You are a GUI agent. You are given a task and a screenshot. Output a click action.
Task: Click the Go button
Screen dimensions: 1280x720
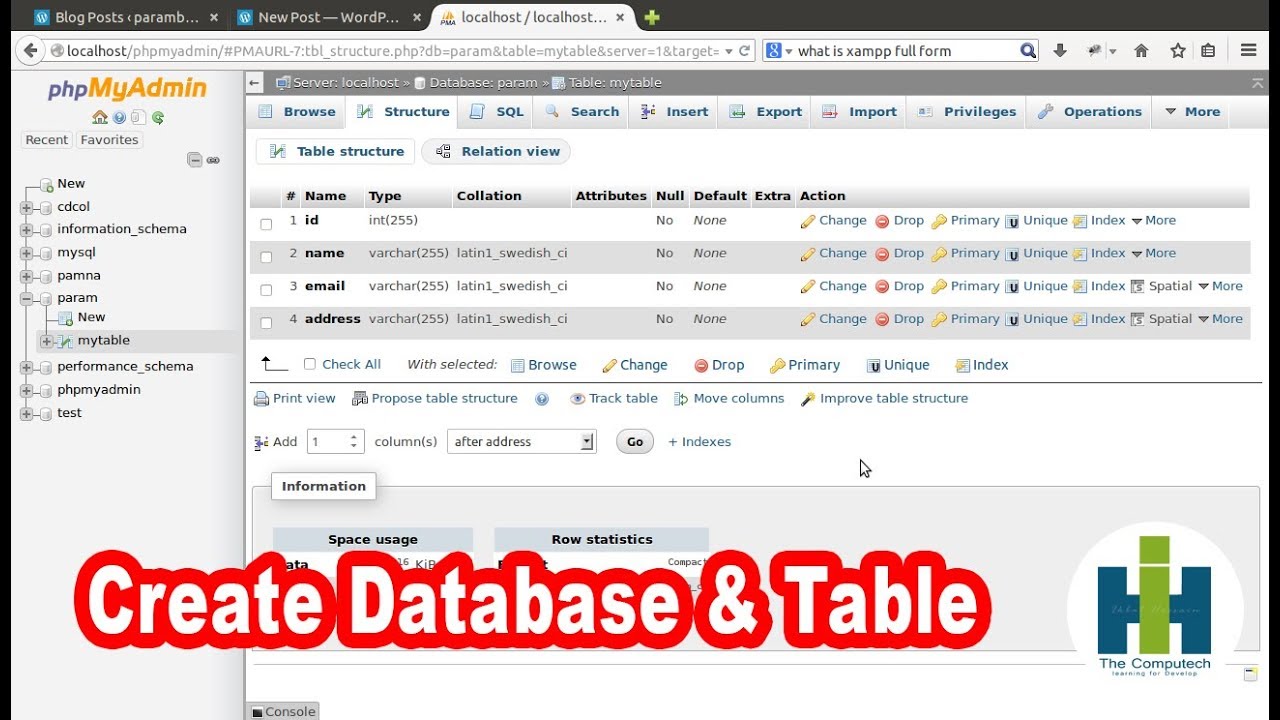tap(635, 441)
